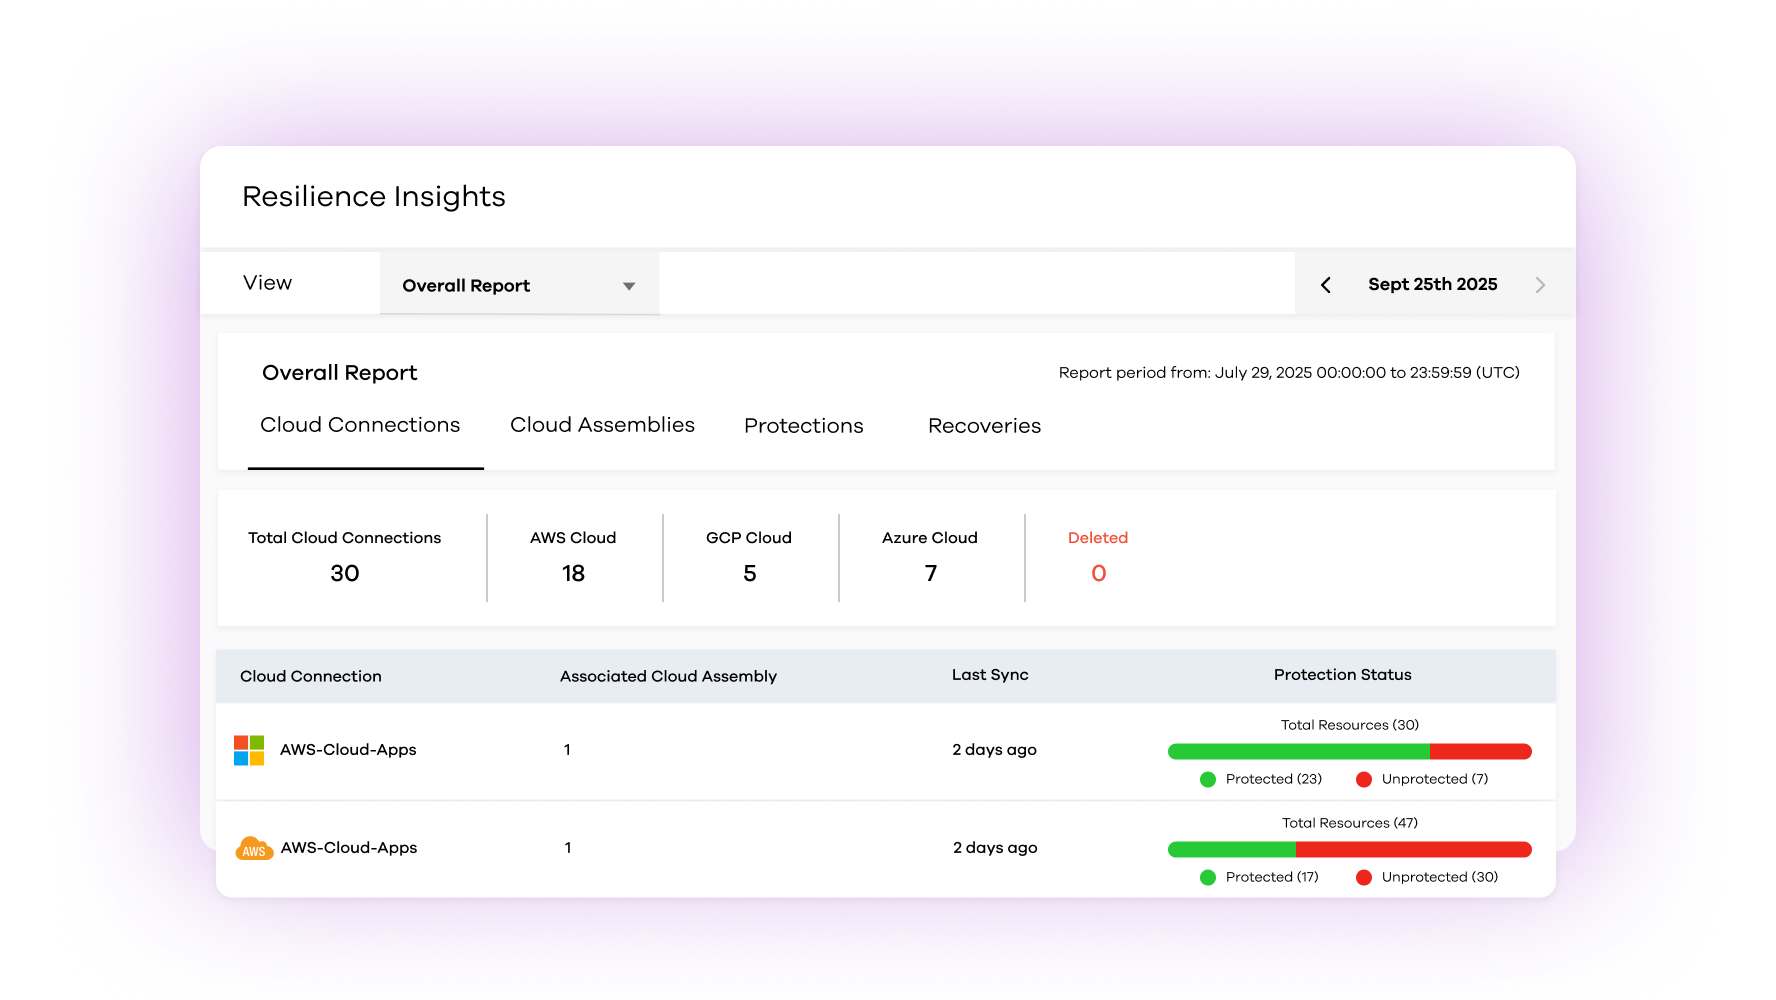
Task: Click red Unprotected (30) legend dot
Action: click(1364, 878)
